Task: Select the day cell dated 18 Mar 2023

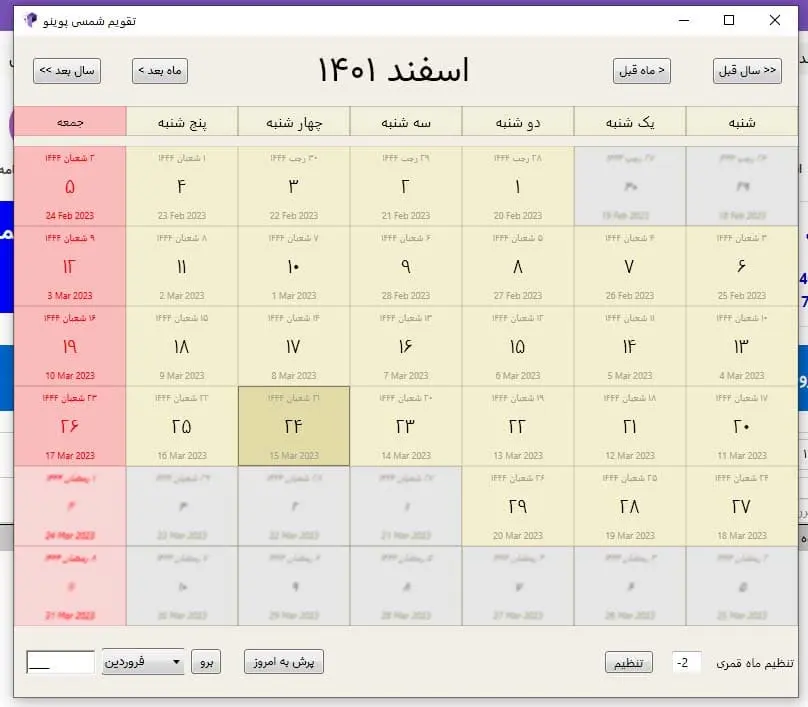Action: tap(742, 506)
